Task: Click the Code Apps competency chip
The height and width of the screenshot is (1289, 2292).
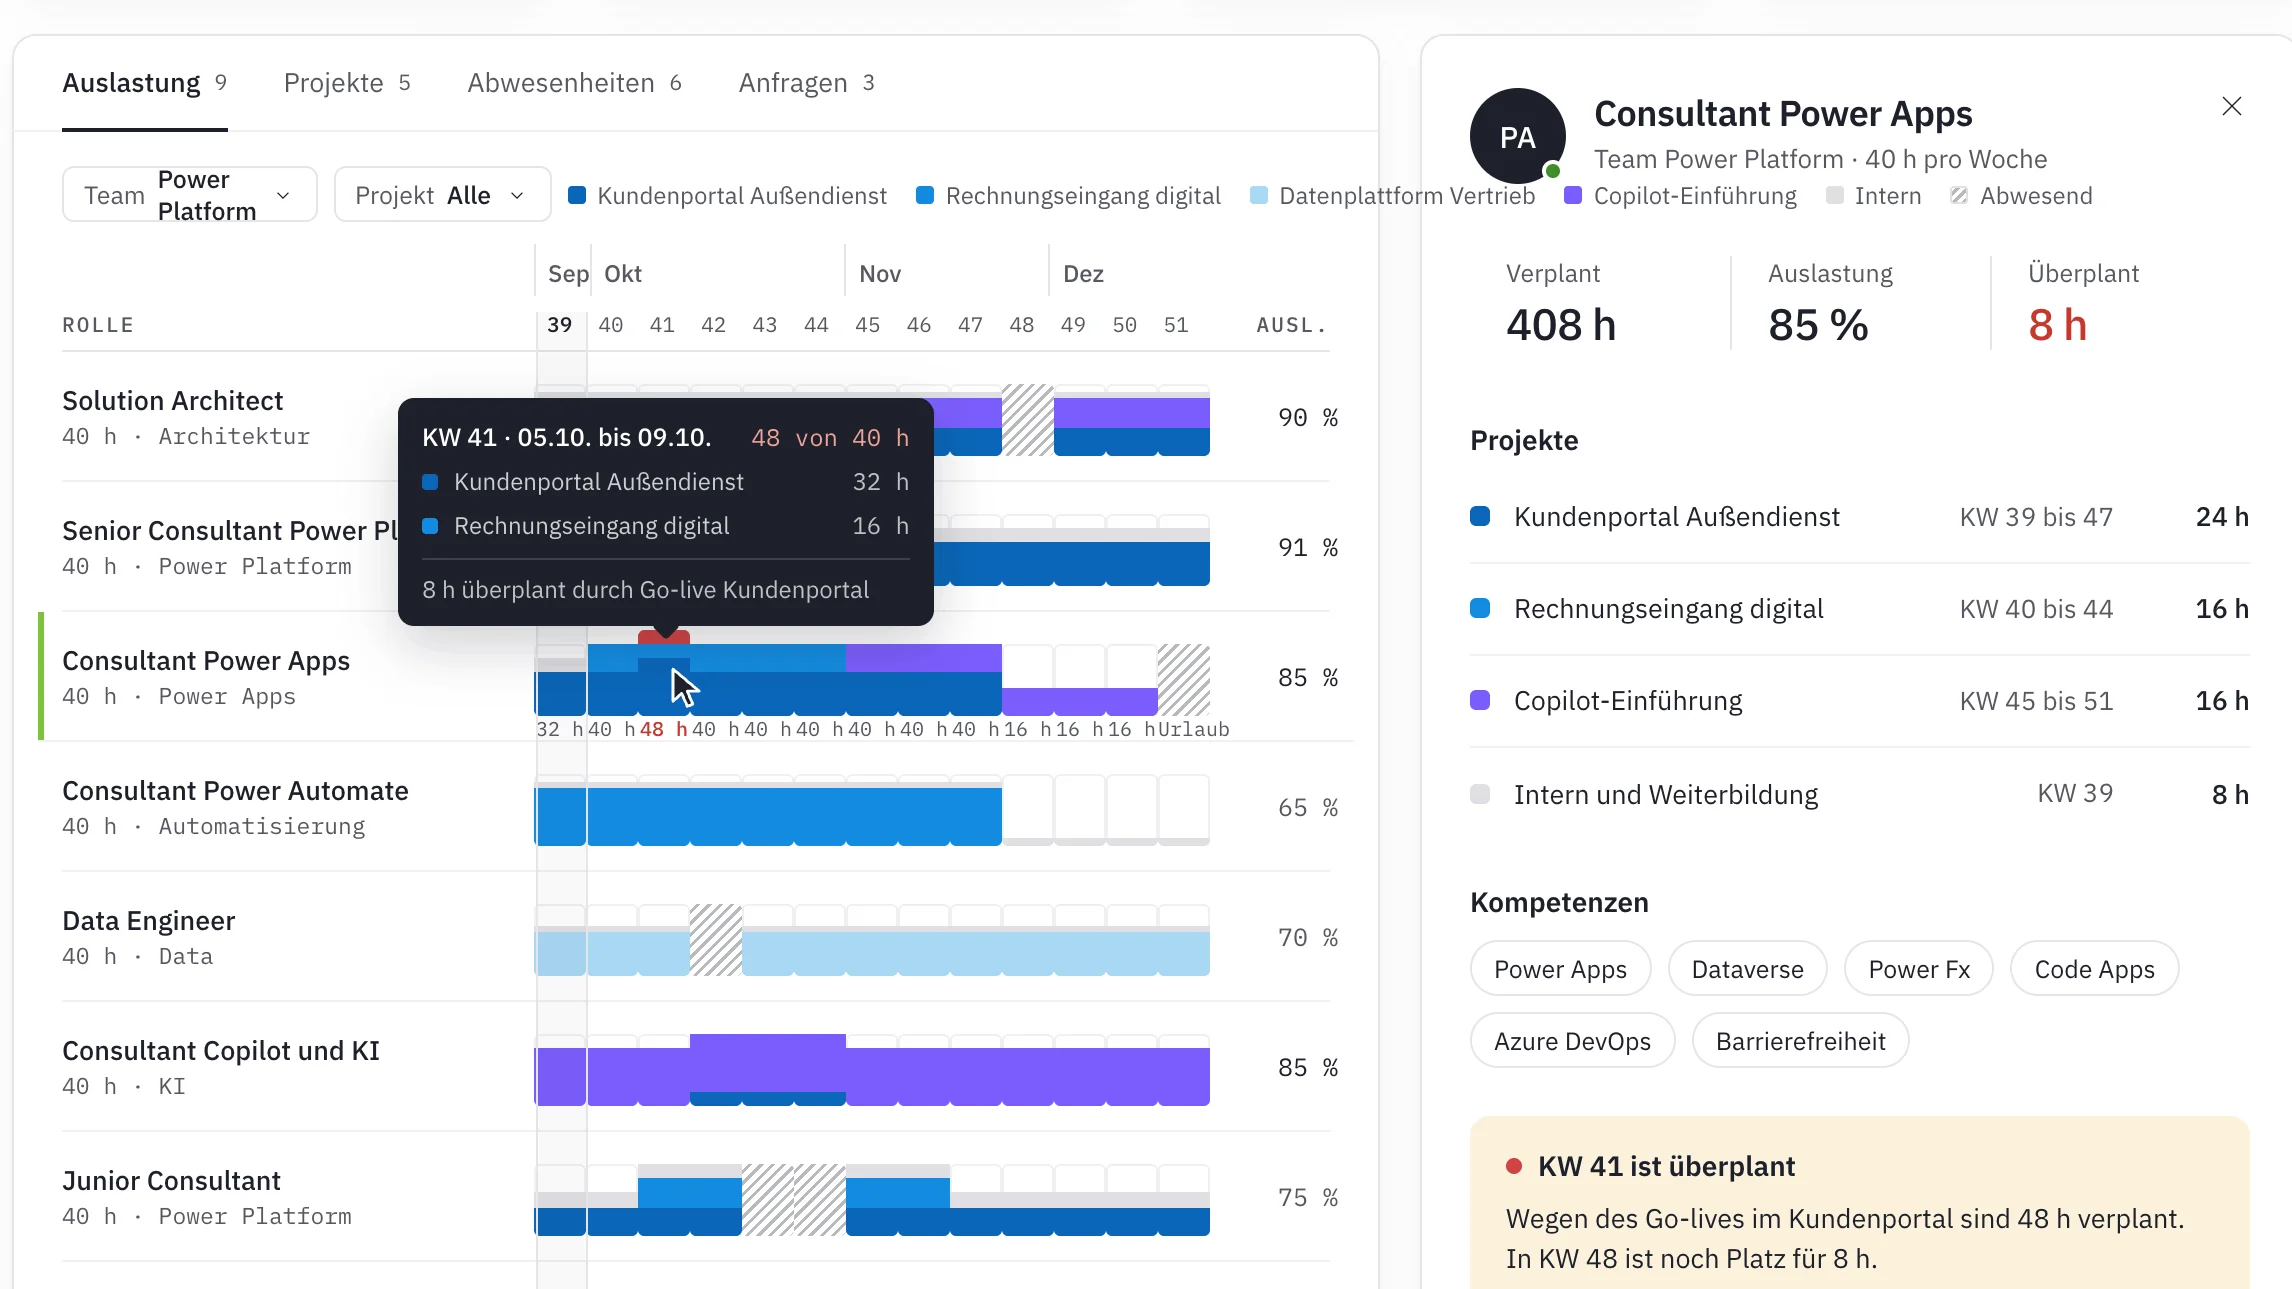Action: tap(2094, 969)
